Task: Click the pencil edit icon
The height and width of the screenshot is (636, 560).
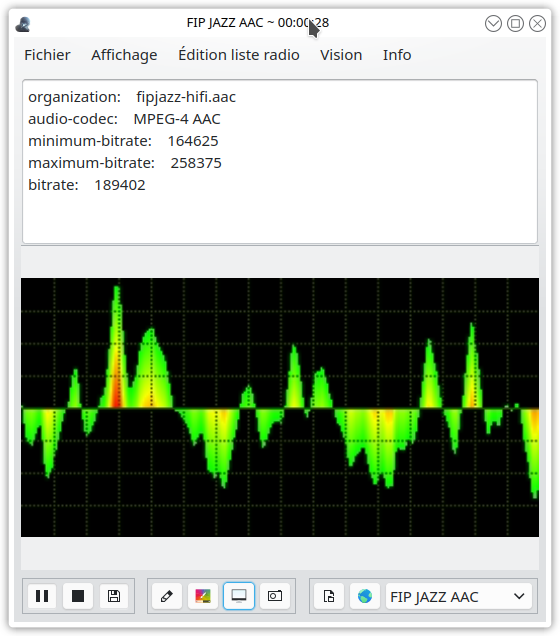Action: (167, 596)
